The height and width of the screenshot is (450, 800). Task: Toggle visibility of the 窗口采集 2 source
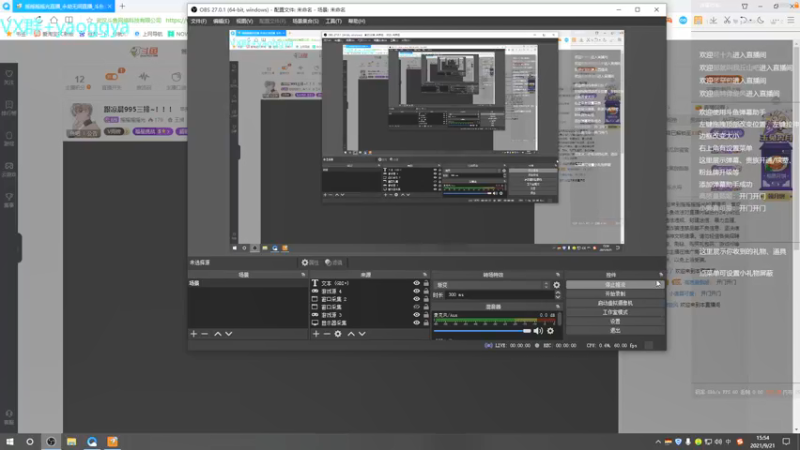click(416, 299)
